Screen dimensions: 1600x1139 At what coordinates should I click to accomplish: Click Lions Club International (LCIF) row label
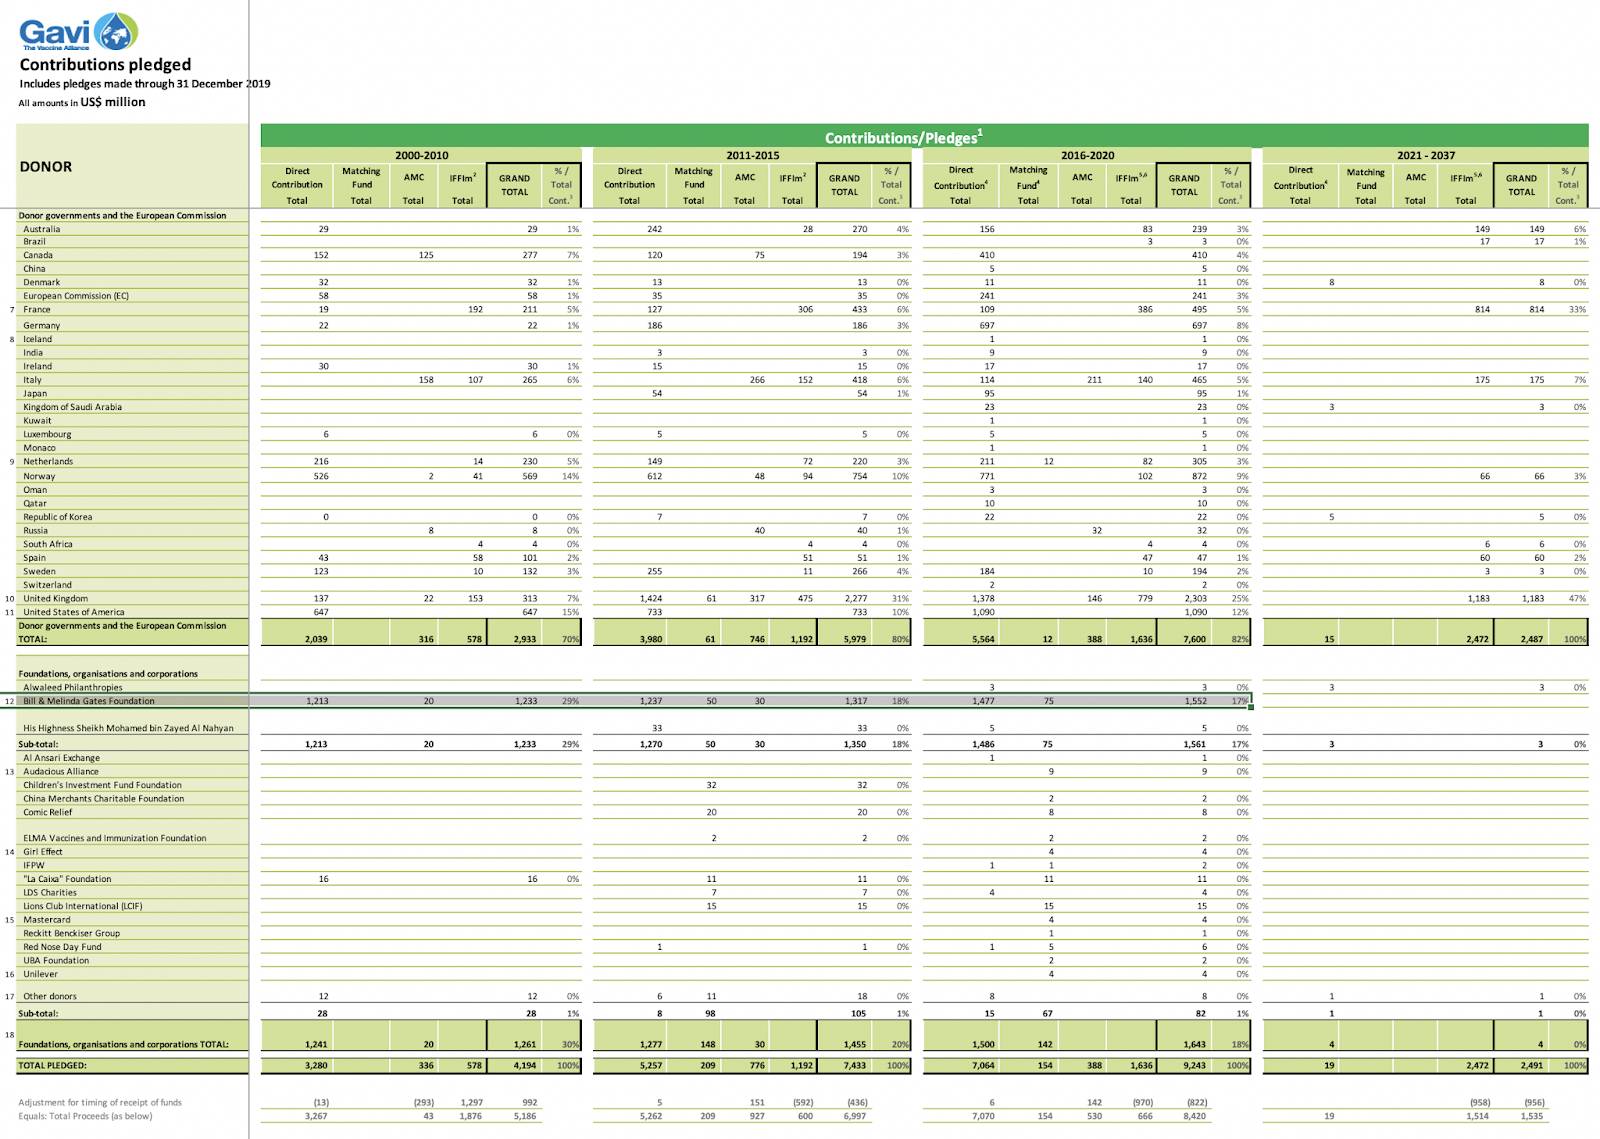(83, 906)
